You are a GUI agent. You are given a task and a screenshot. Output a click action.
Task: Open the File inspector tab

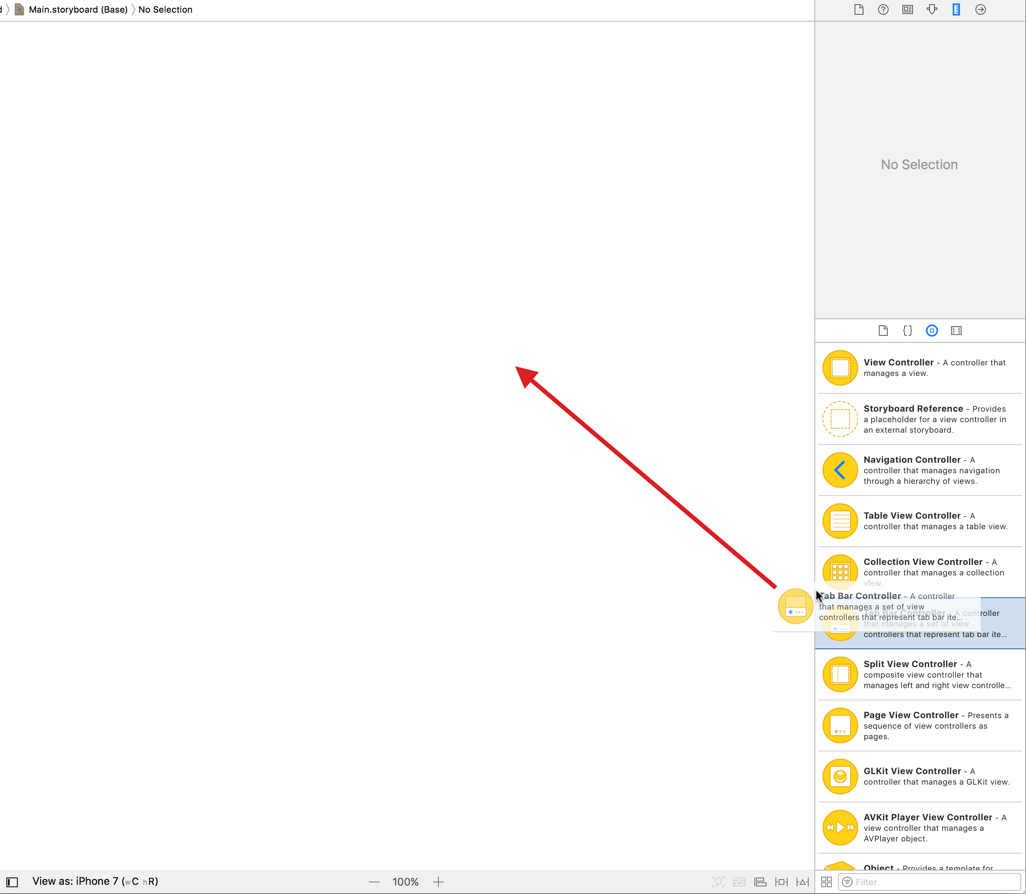tap(858, 10)
